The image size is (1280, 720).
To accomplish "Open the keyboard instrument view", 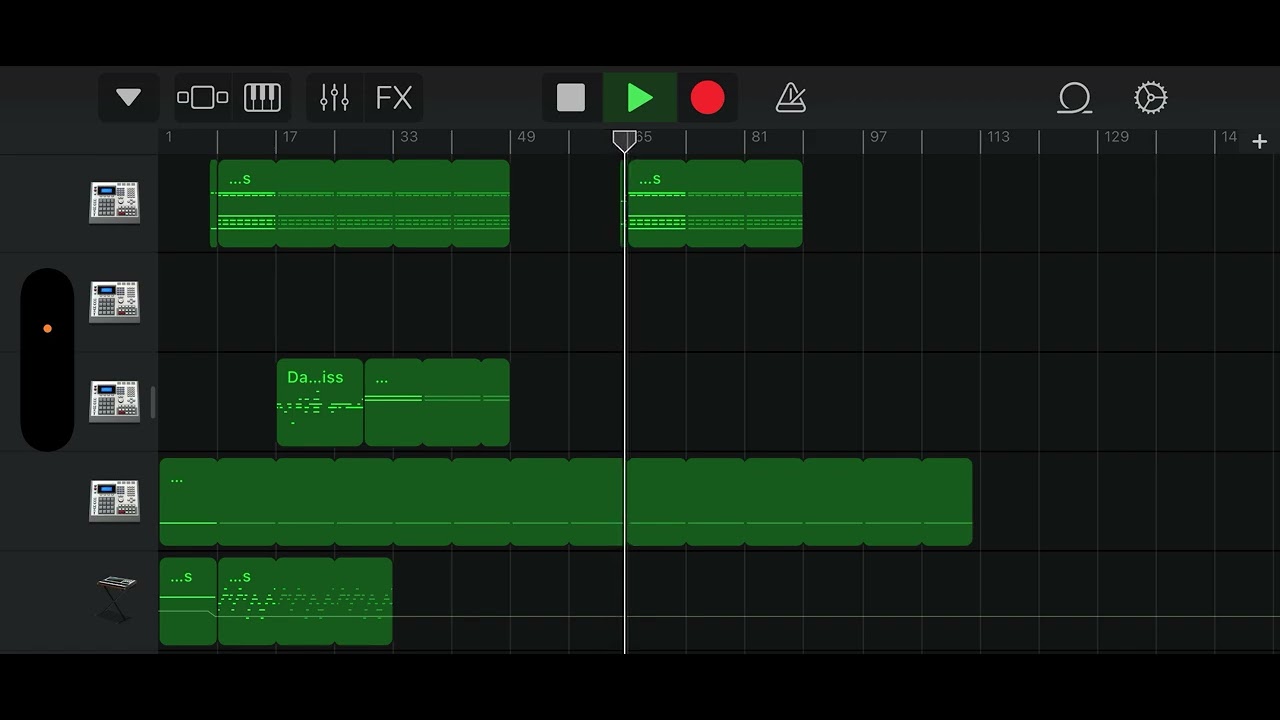I will point(263,98).
